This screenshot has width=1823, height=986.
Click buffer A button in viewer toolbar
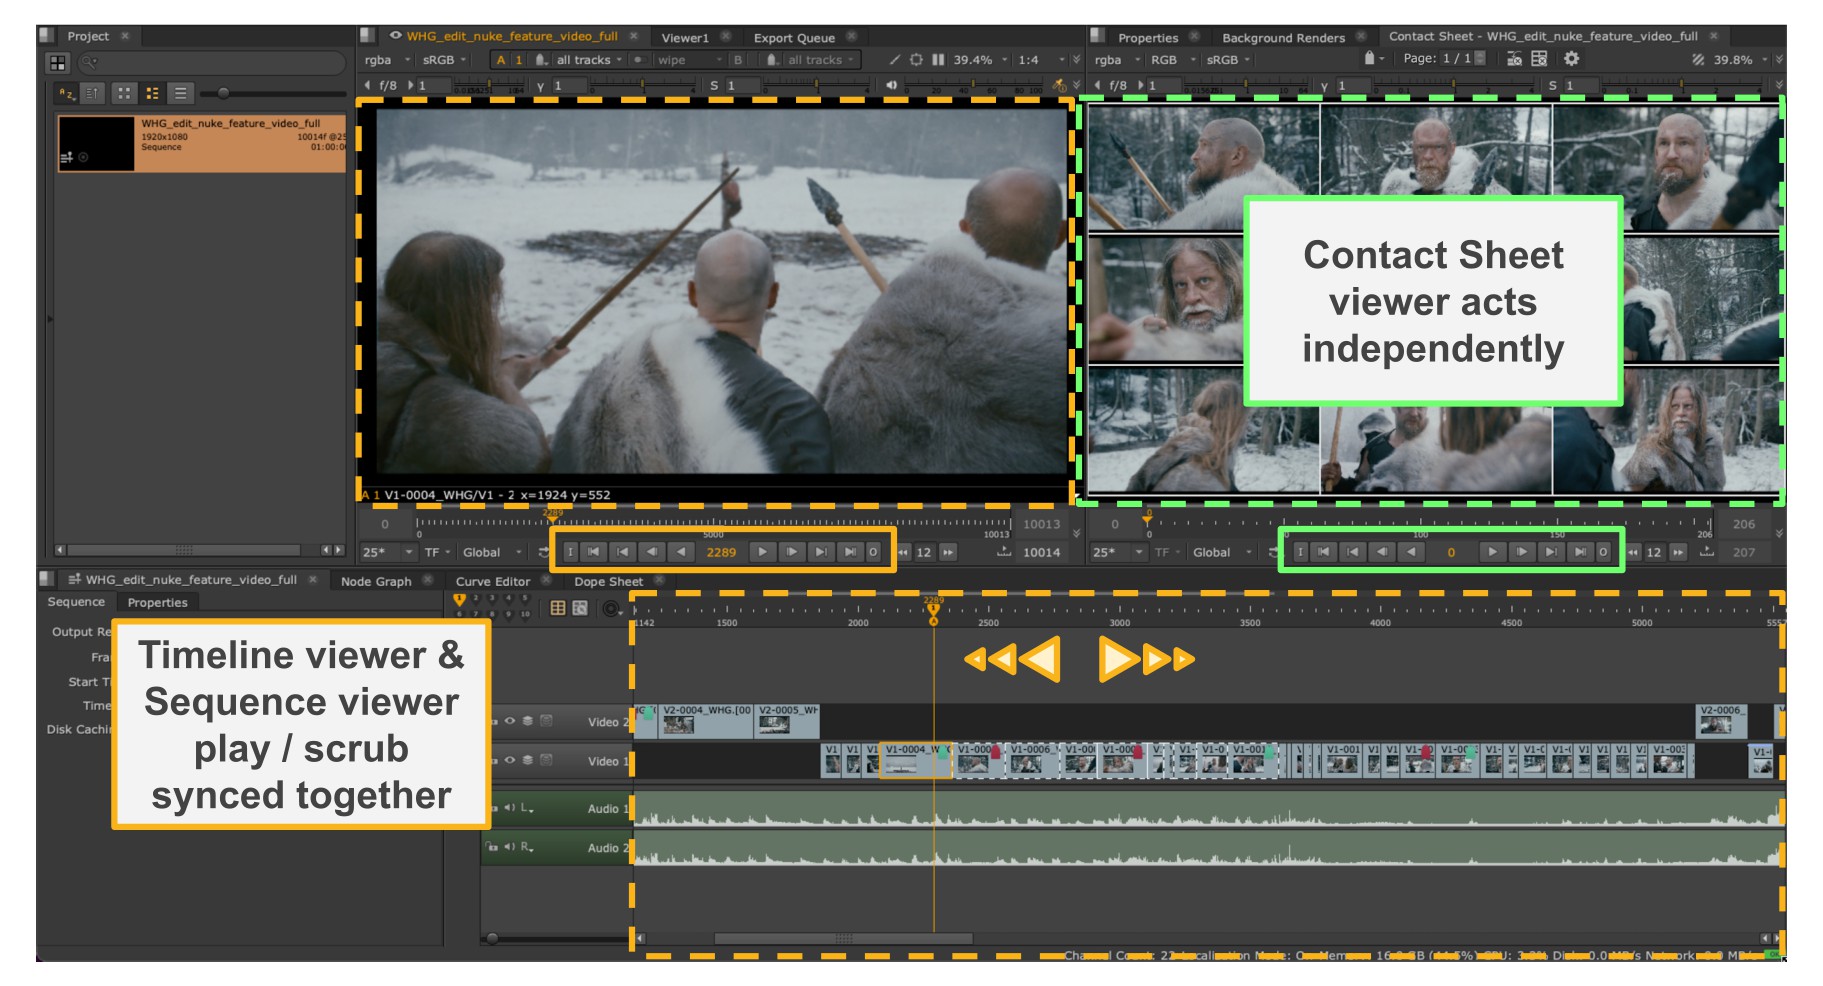(501, 60)
